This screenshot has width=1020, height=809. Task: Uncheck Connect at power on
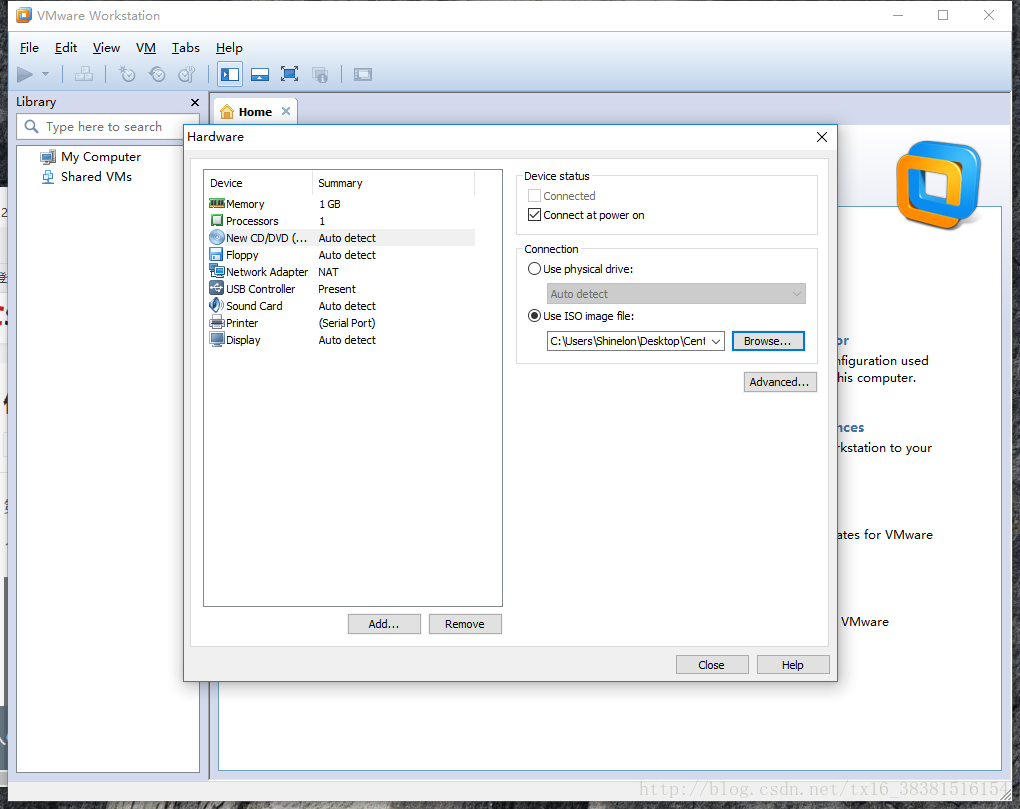click(534, 215)
